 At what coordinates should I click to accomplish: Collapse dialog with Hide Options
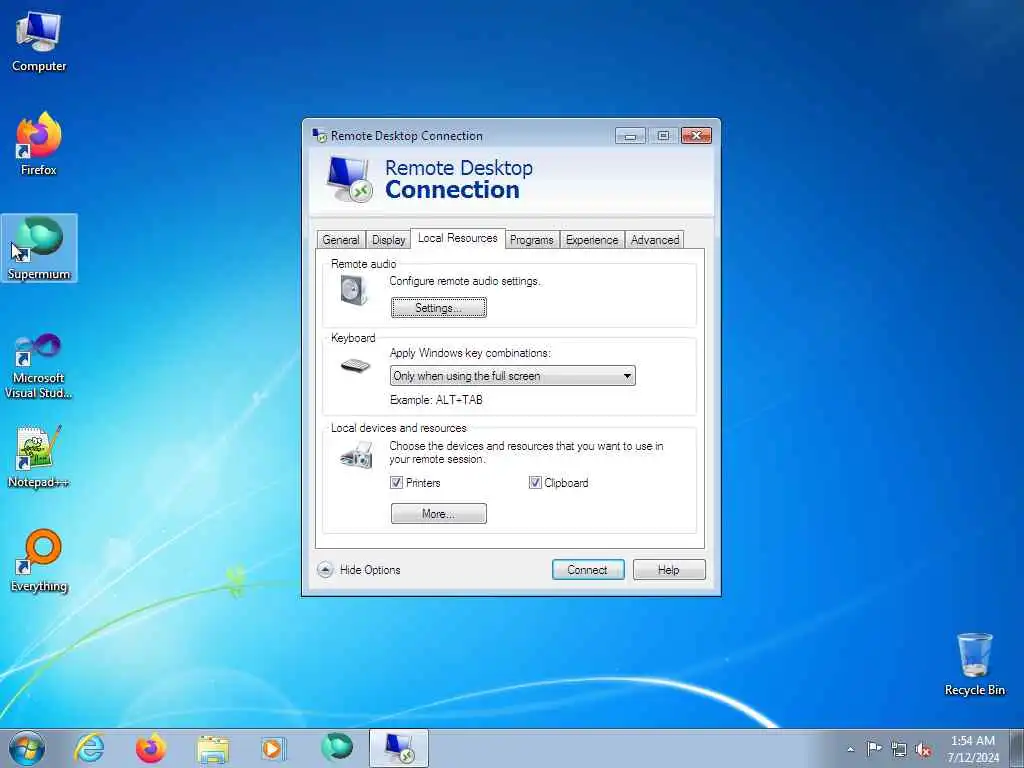(x=359, y=569)
